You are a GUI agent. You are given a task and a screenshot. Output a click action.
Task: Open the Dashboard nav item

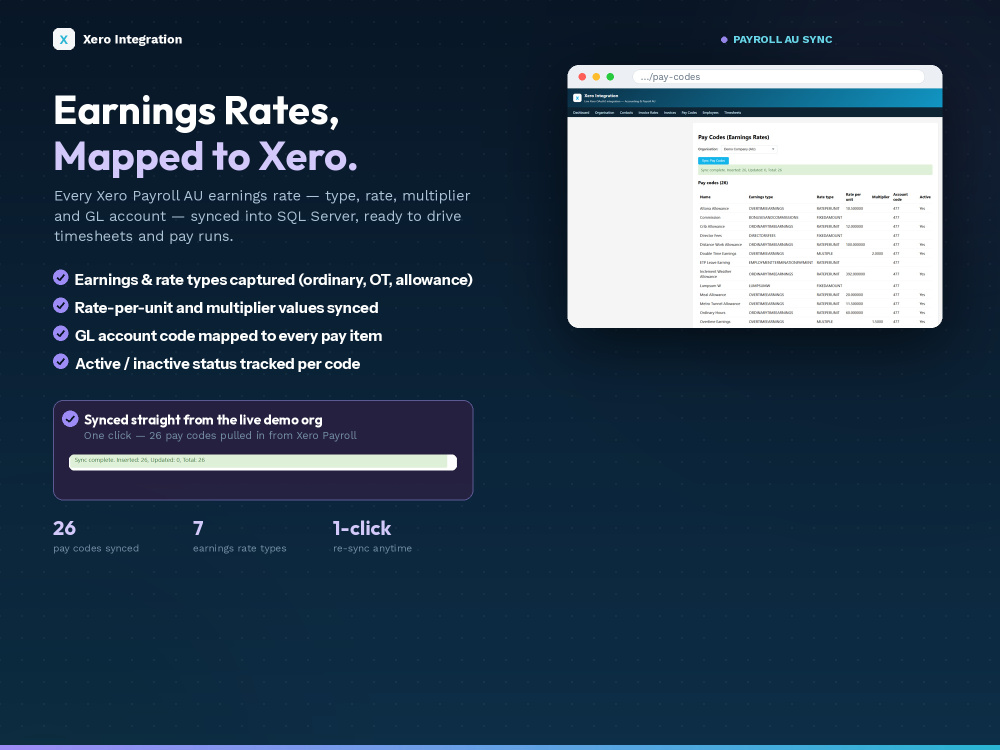[x=581, y=112]
